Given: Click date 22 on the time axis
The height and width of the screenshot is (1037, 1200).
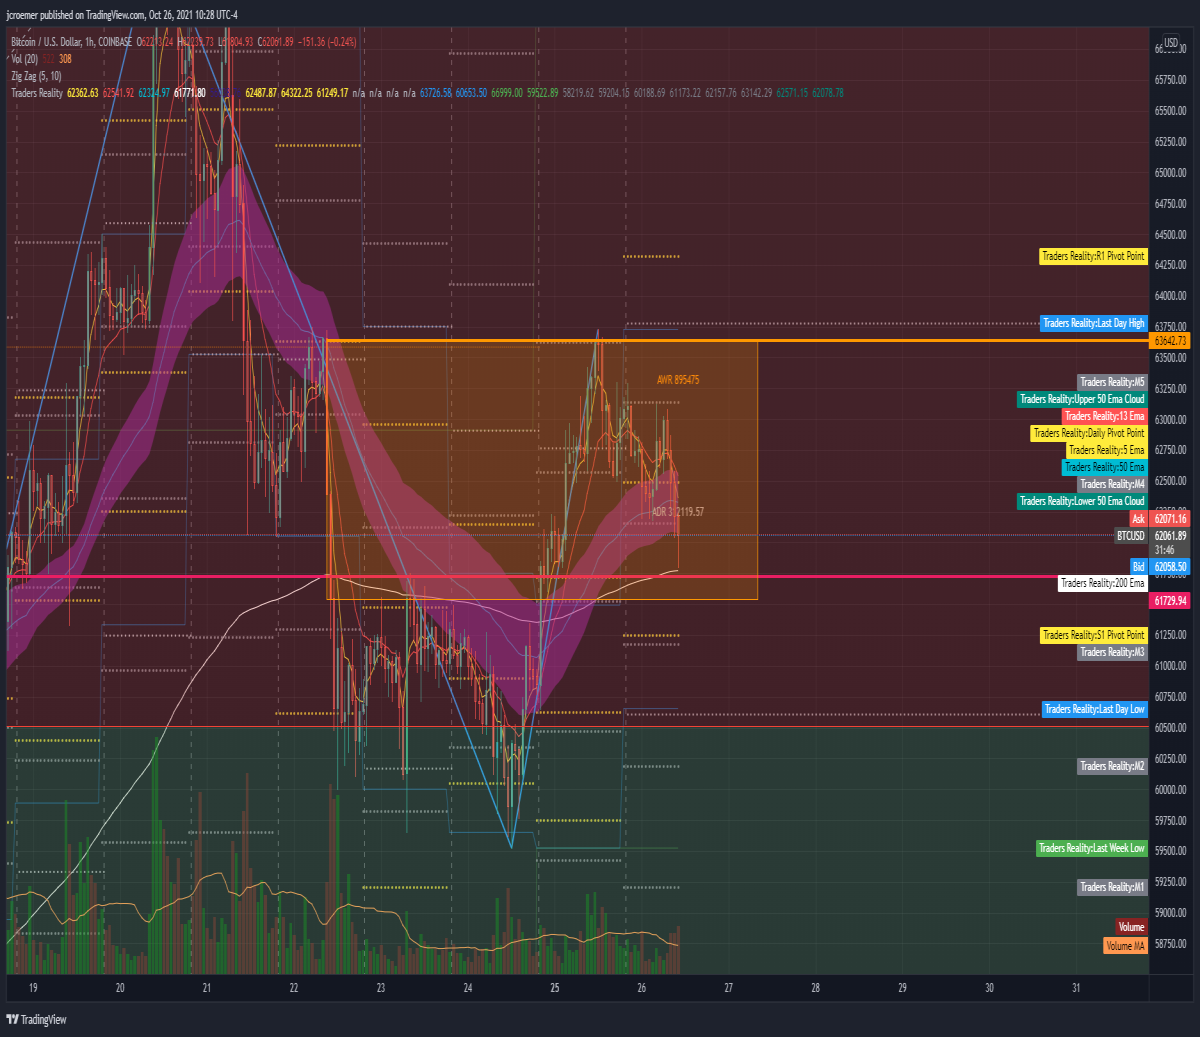Looking at the screenshot, I should 294,988.
